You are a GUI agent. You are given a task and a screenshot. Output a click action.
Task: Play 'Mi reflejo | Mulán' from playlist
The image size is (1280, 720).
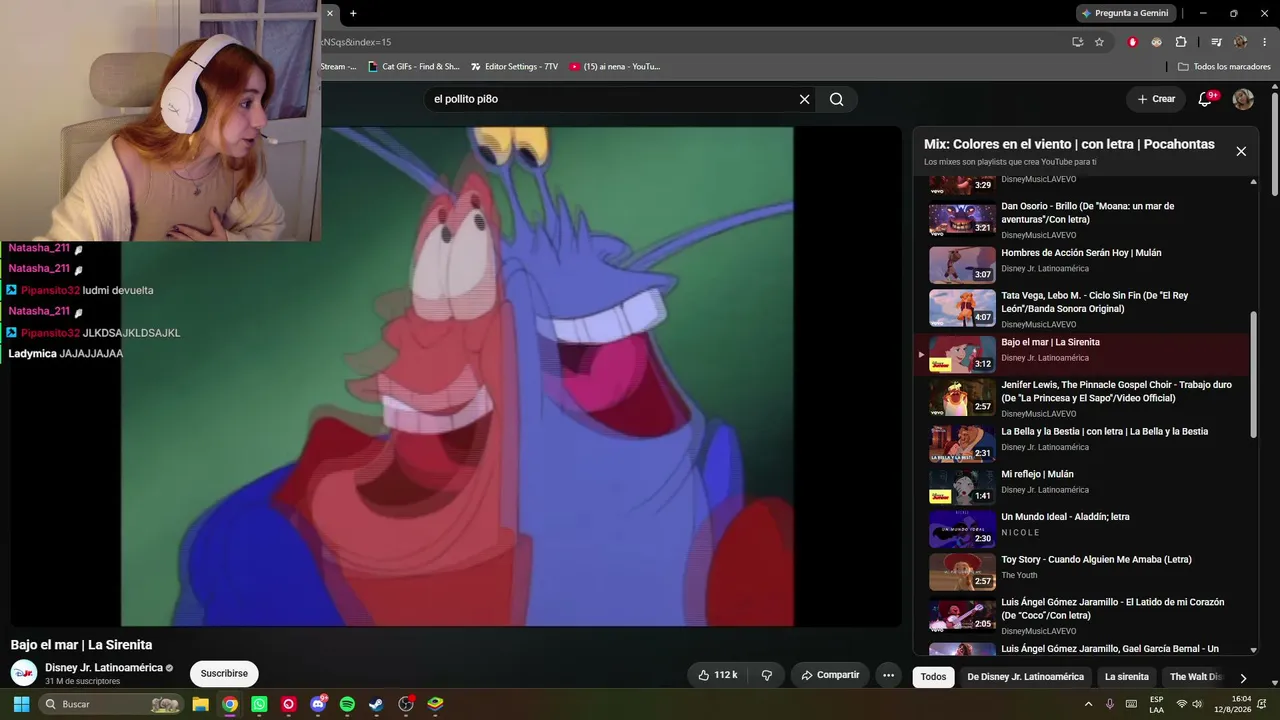[x=1084, y=485]
